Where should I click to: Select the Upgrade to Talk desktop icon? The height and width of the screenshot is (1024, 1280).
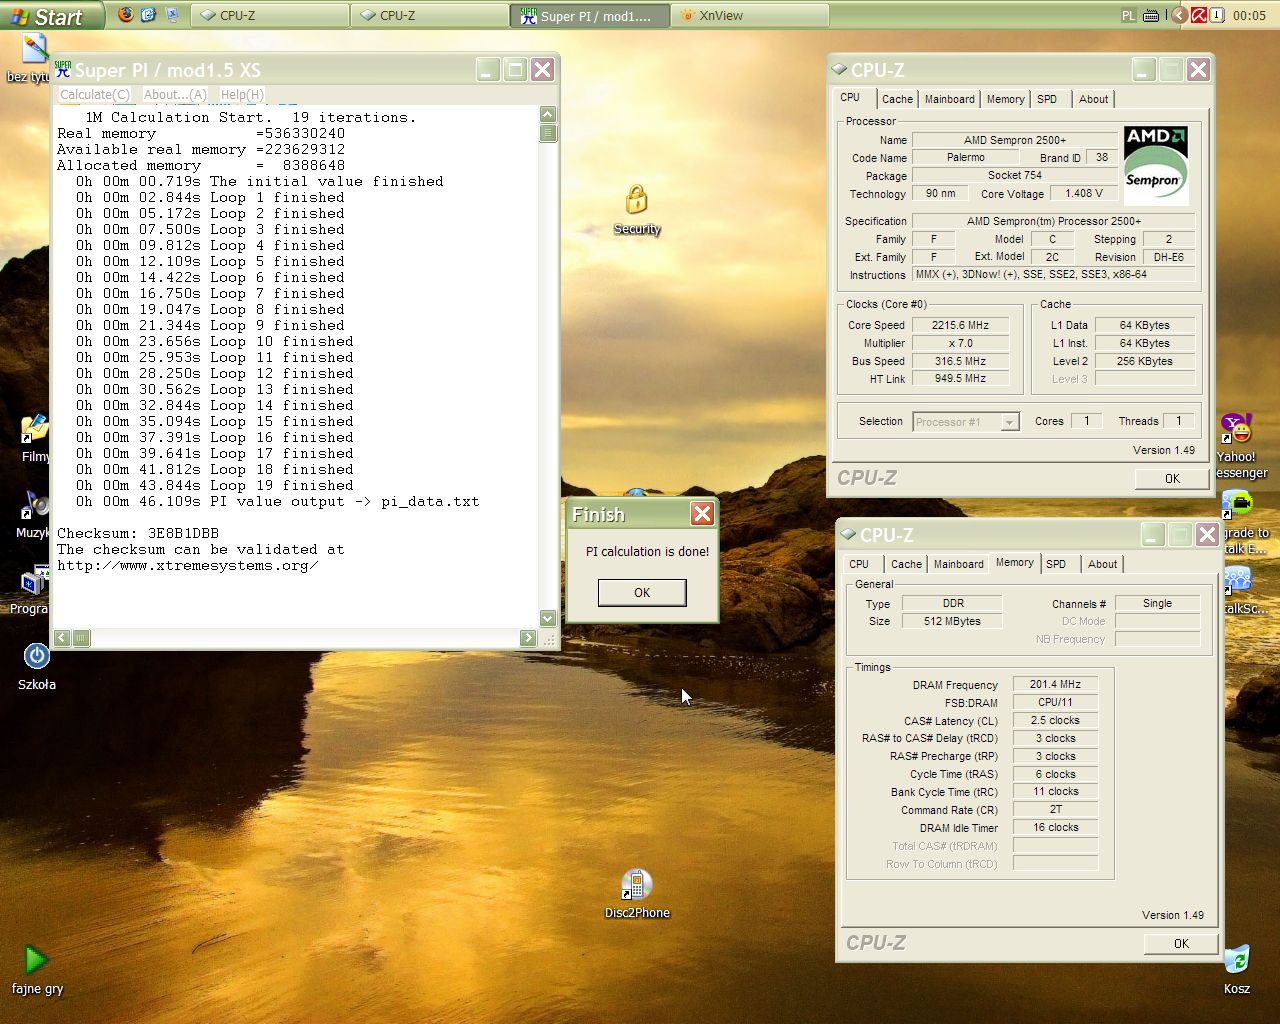tap(1242, 522)
